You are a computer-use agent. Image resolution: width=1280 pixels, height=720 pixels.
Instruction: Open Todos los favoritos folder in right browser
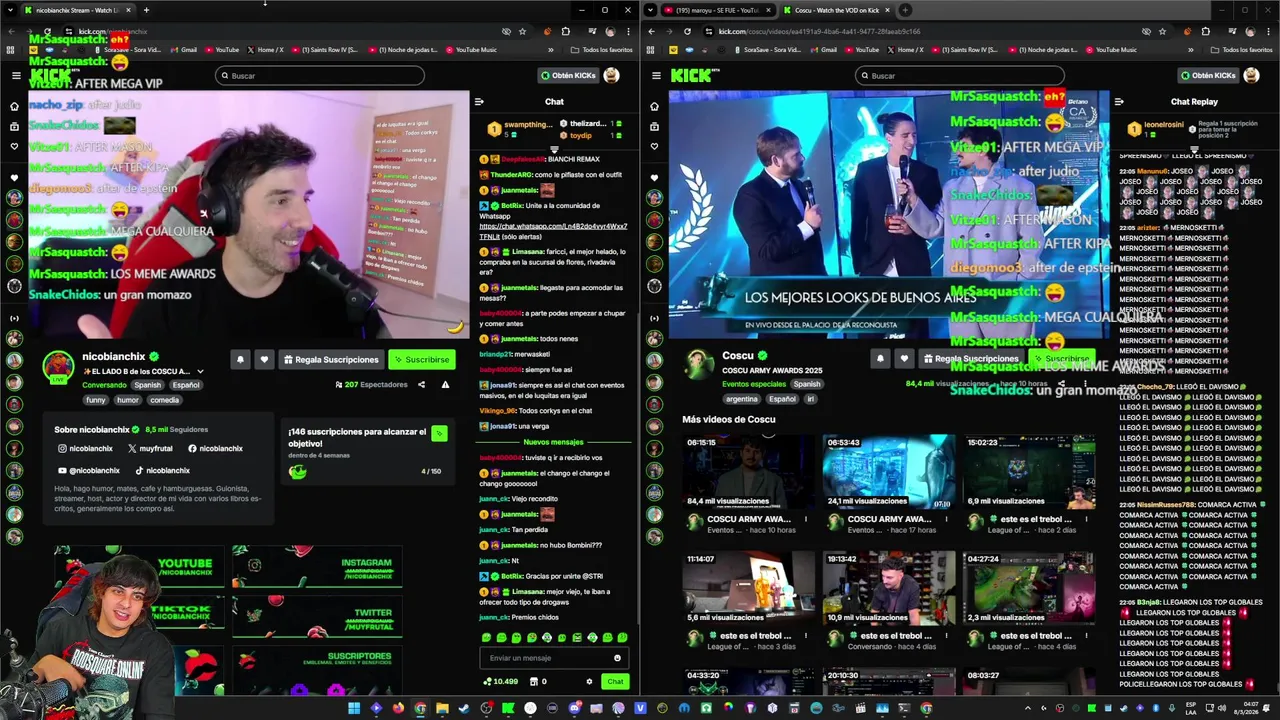click(1241, 49)
